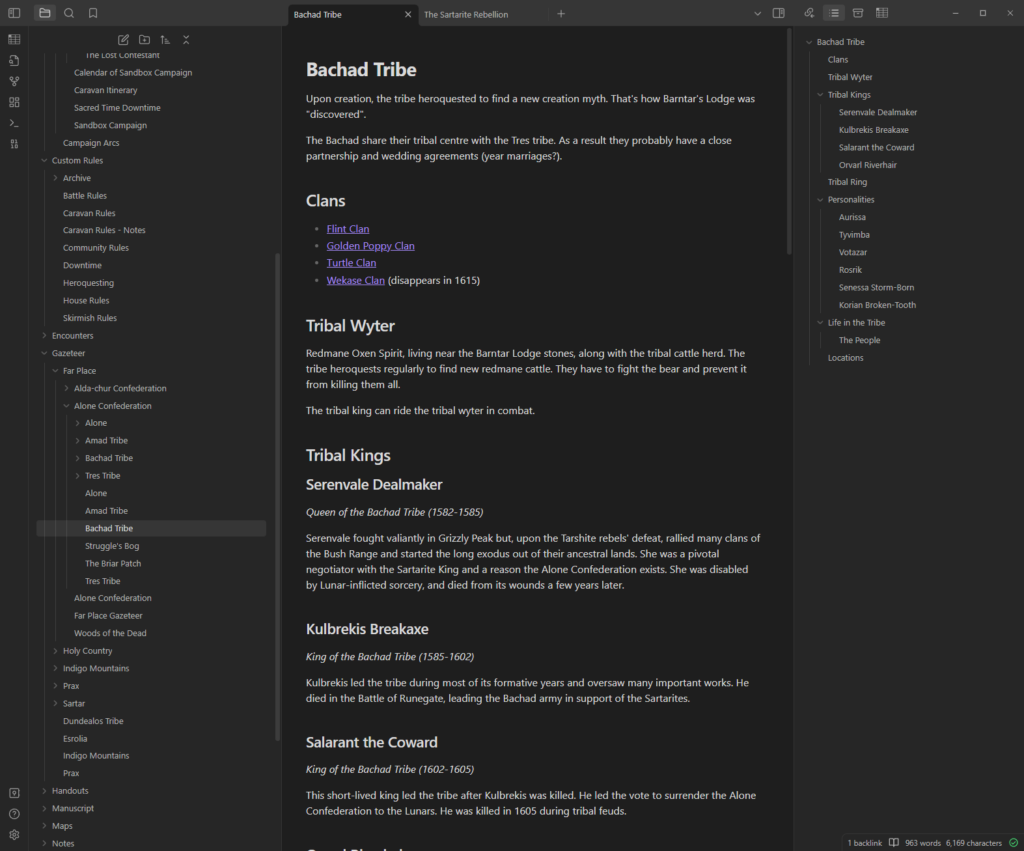Toggle the left sidebar

click(14, 13)
